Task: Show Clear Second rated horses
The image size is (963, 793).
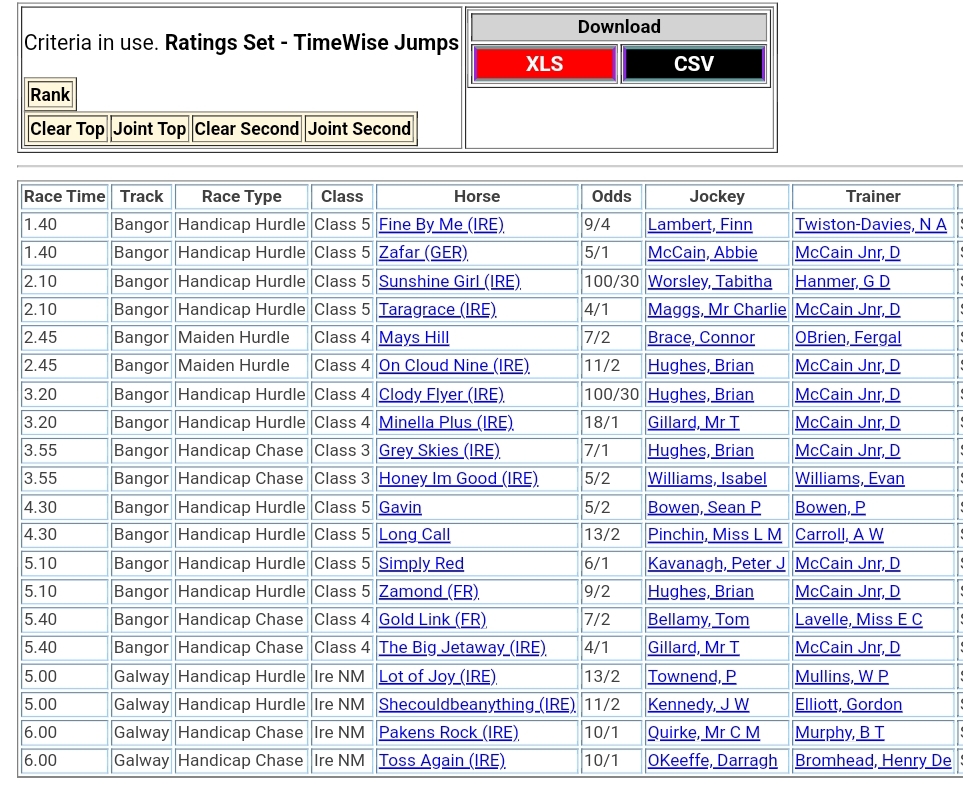Action: [x=246, y=129]
